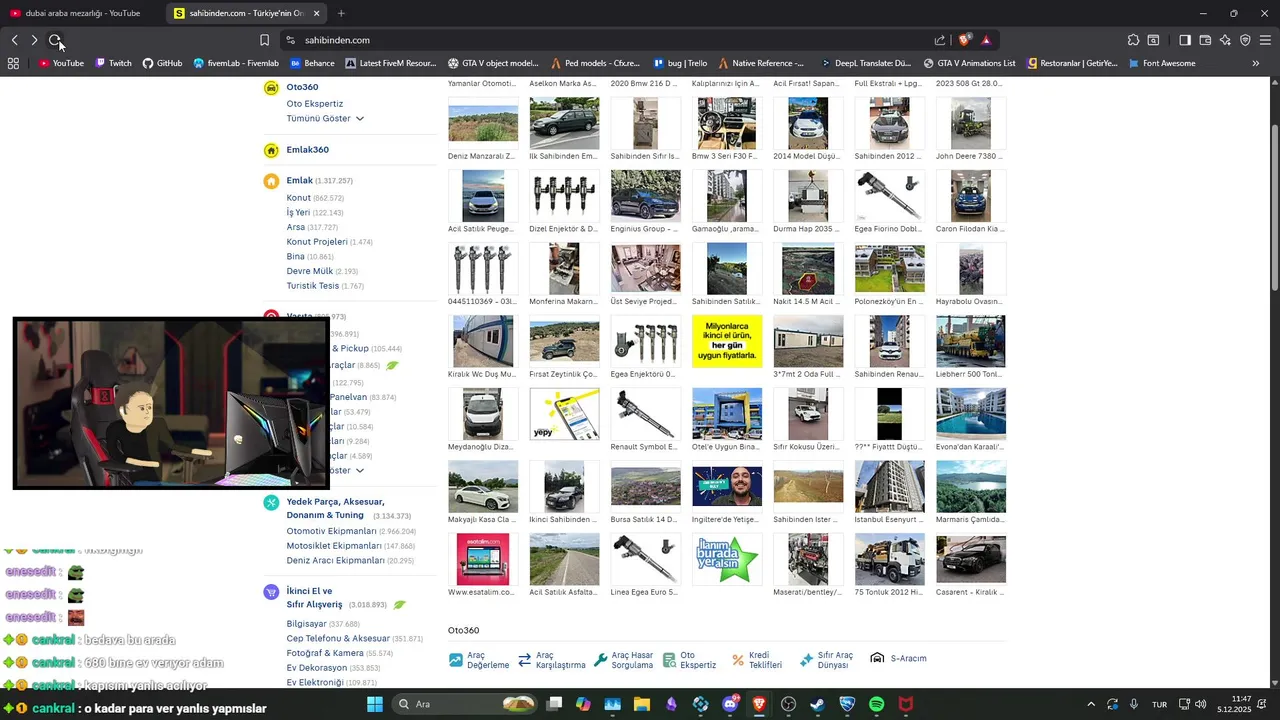
Task: Toggle the browser sidebar panel icon
Action: pos(1185,40)
